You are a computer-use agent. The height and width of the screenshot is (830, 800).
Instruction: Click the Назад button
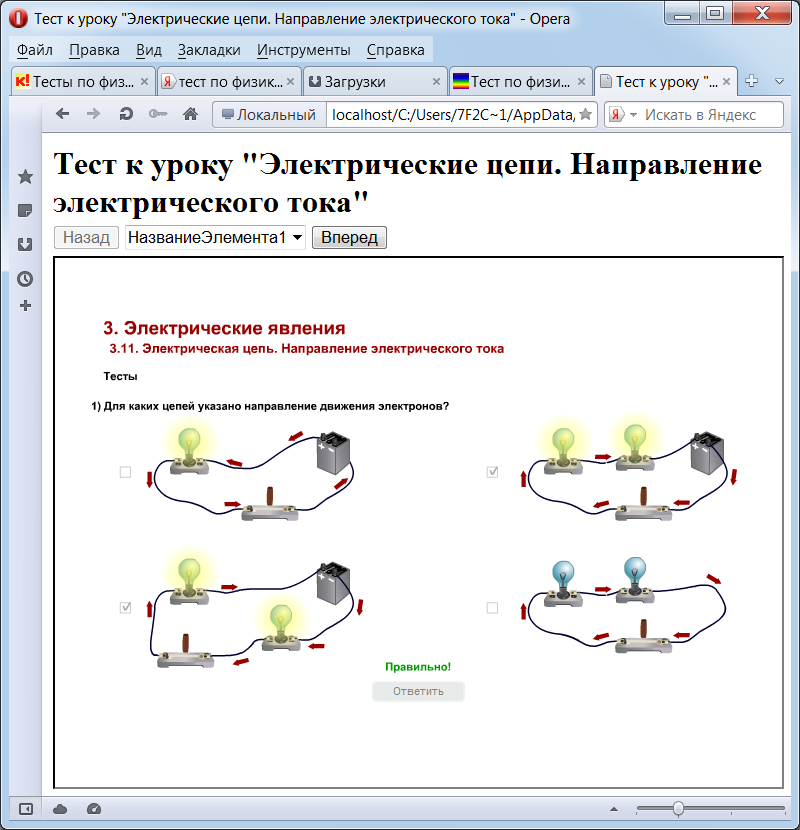coord(86,237)
